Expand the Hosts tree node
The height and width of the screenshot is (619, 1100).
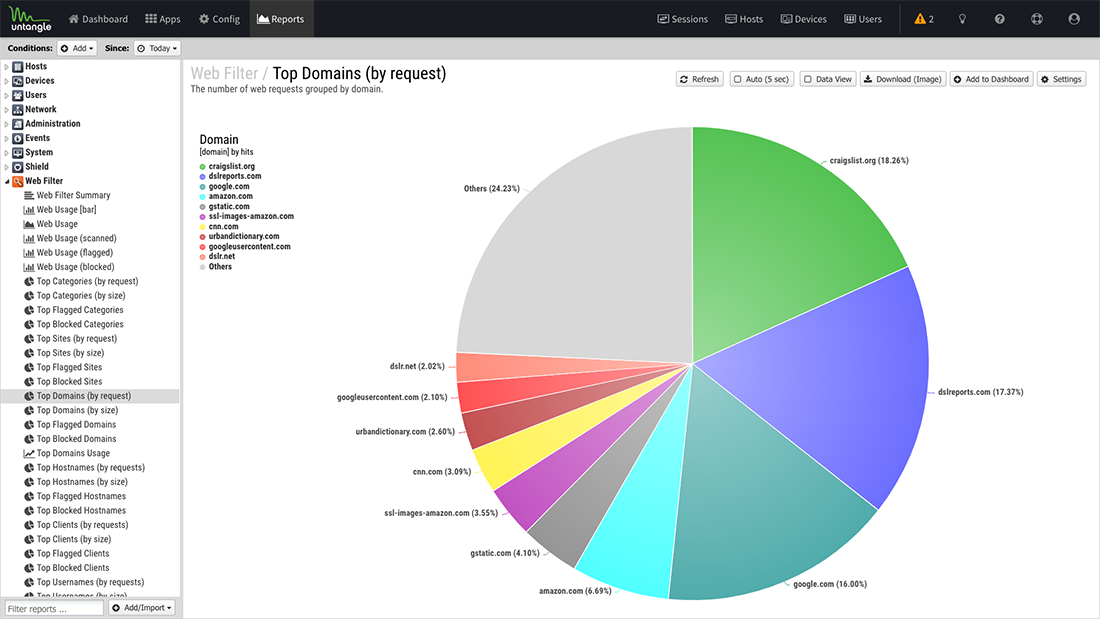tap(7, 67)
